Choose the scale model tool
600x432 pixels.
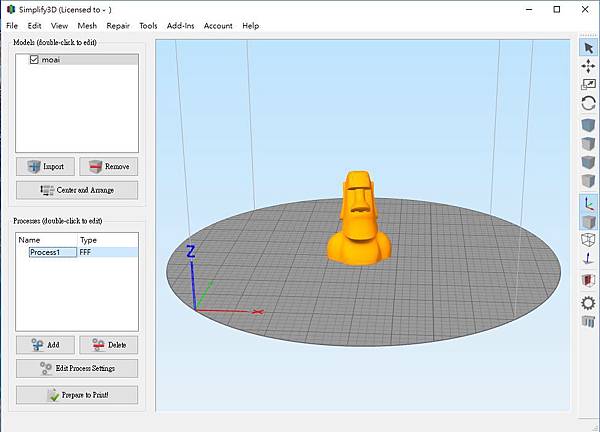point(588,84)
